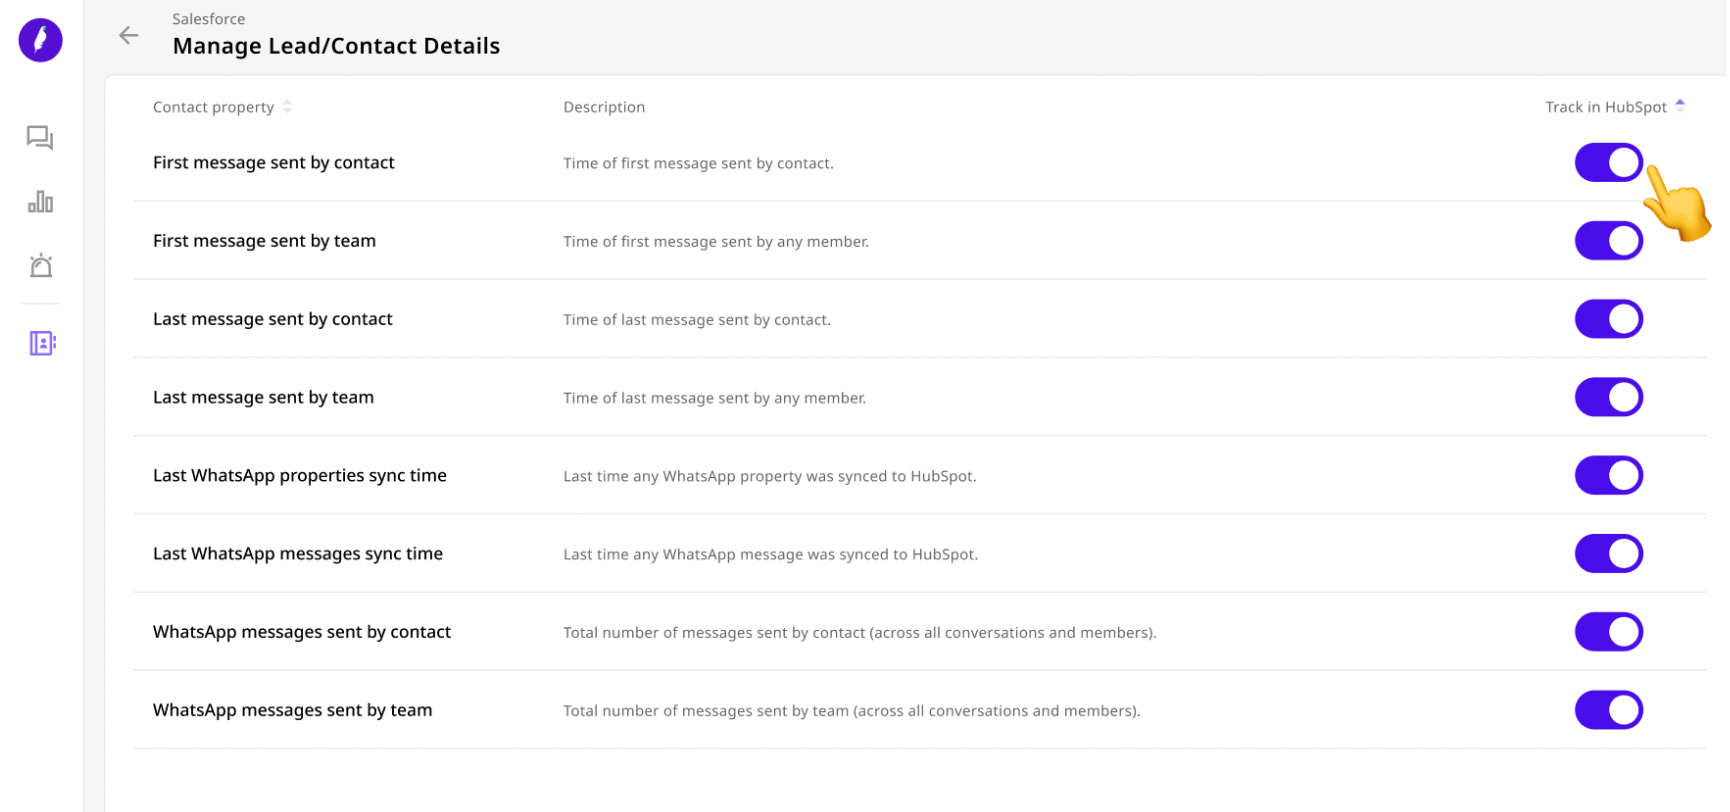The image size is (1730, 812).
Task: Toggle Last message sent by contact tracking
Action: click(x=1609, y=319)
